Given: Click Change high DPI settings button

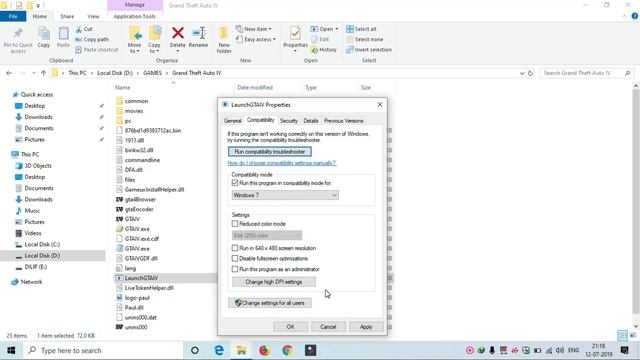Looking at the screenshot, I should [x=274, y=282].
